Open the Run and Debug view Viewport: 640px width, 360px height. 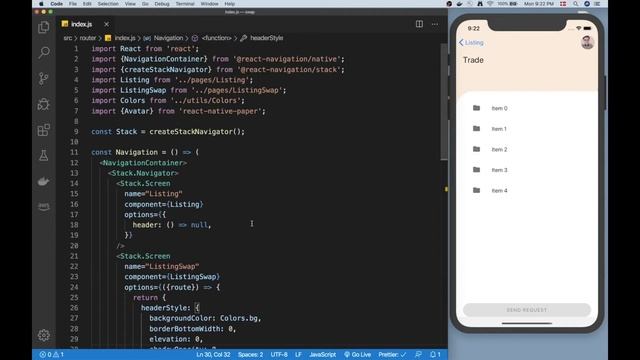44,104
